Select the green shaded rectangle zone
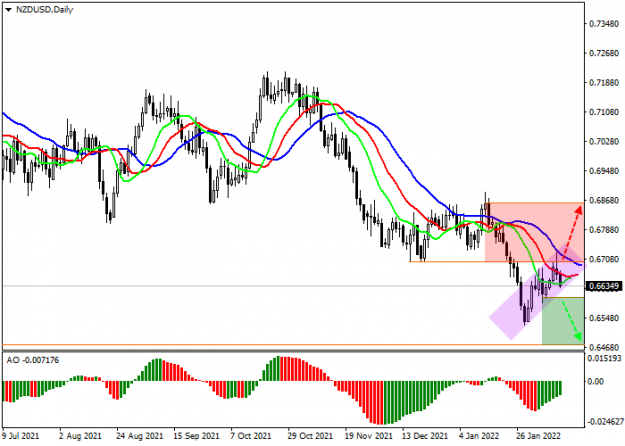 click(x=563, y=320)
